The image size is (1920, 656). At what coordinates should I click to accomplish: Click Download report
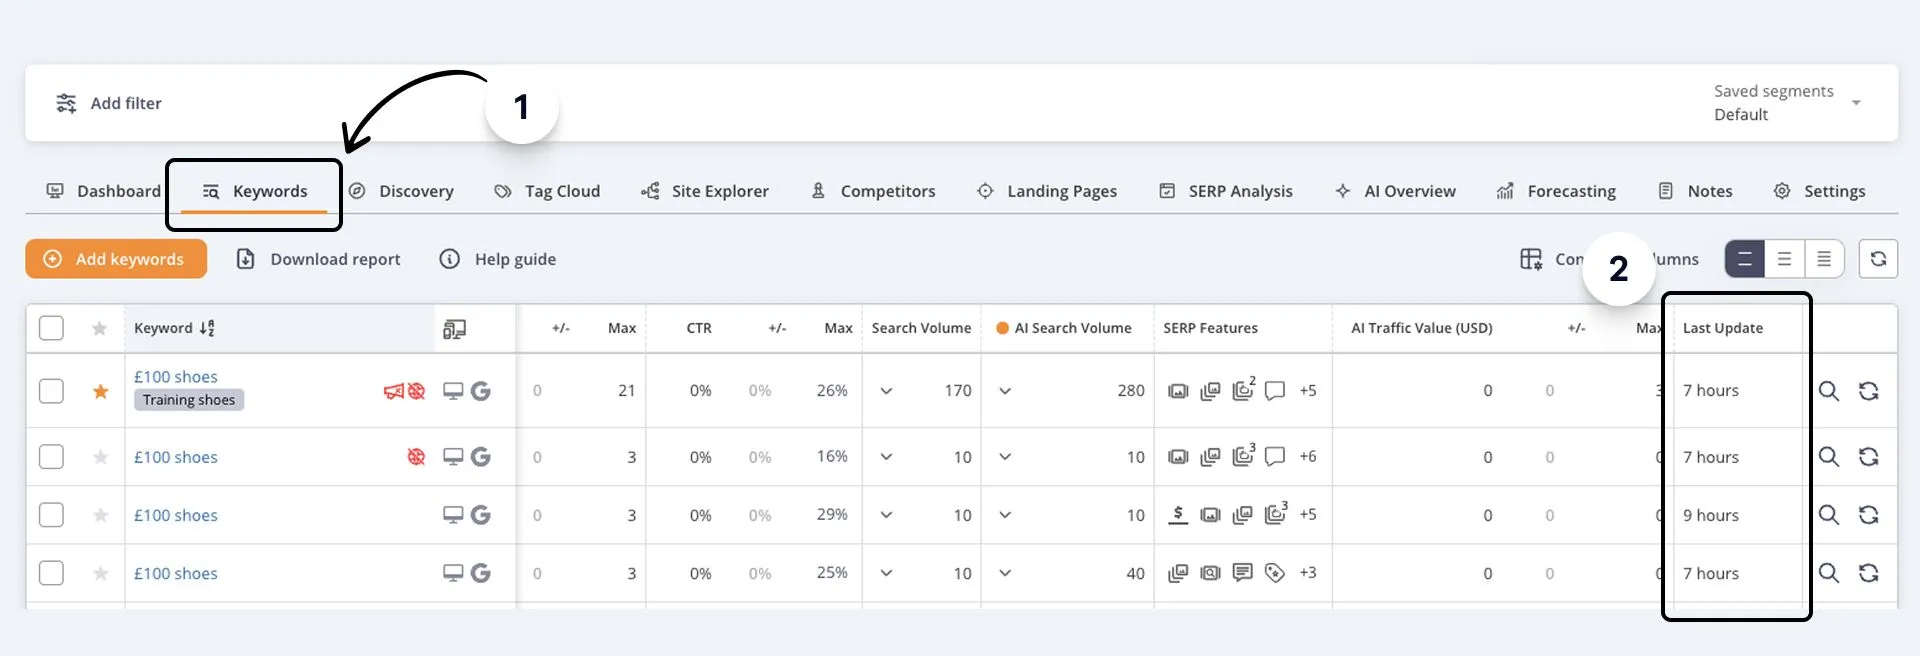click(318, 259)
